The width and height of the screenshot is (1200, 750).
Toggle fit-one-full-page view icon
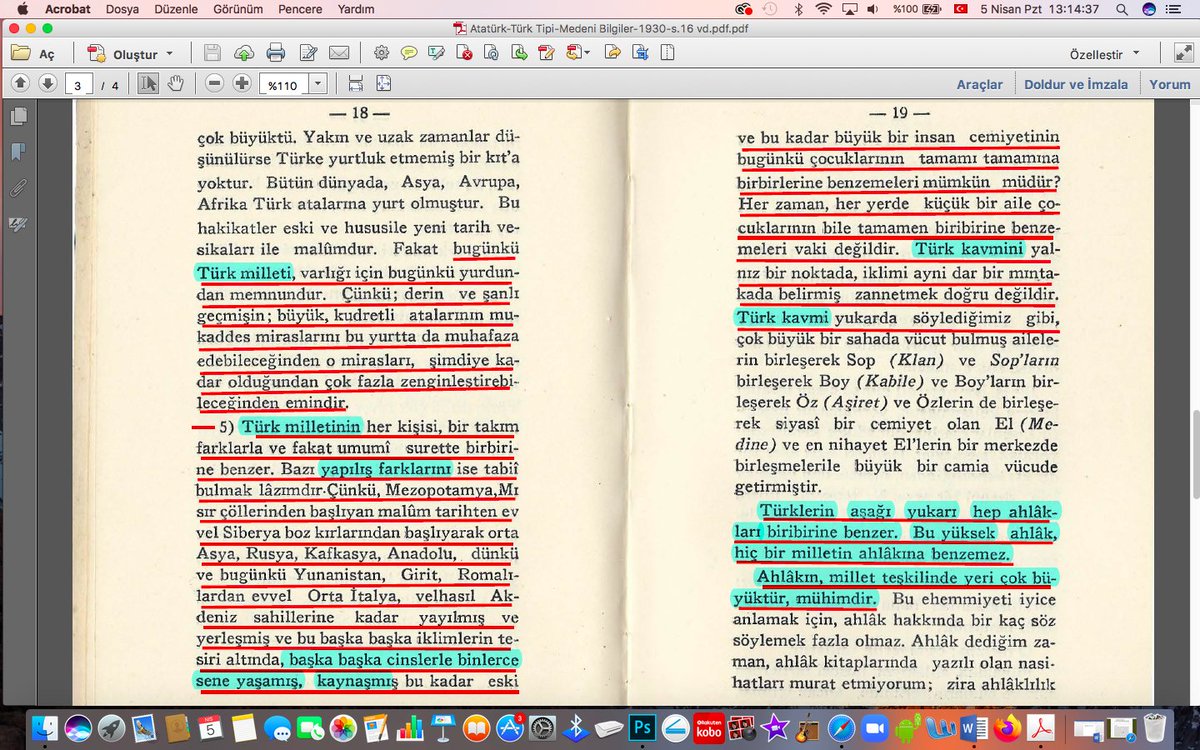coord(384,84)
